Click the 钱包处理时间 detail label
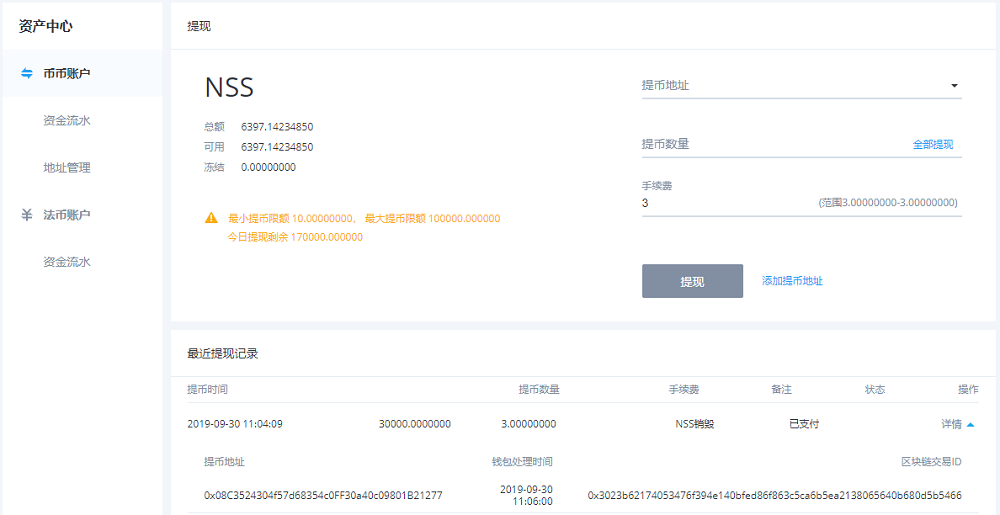The height and width of the screenshot is (515, 1000). 522,461
